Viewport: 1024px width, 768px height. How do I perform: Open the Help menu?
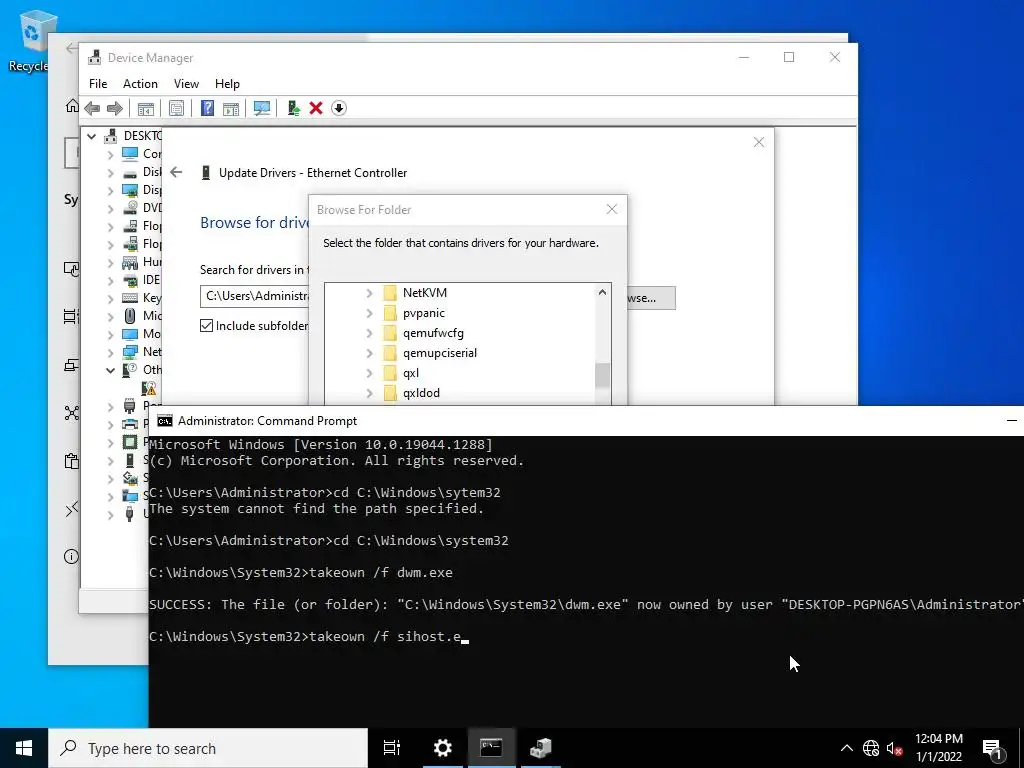(227, 84)
